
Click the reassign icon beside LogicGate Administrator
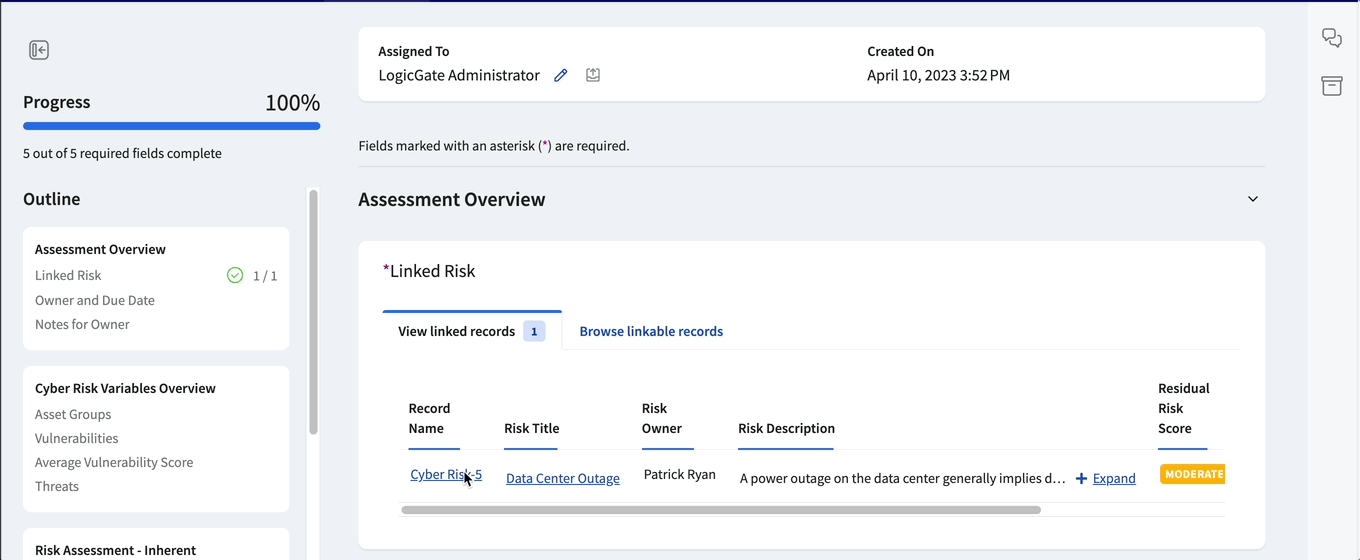[x=593, y=75]
